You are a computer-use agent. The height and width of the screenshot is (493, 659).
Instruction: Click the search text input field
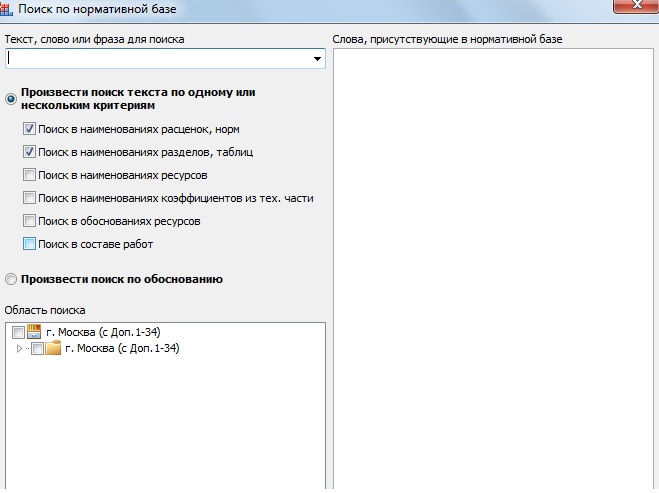[x=158, y=59]
